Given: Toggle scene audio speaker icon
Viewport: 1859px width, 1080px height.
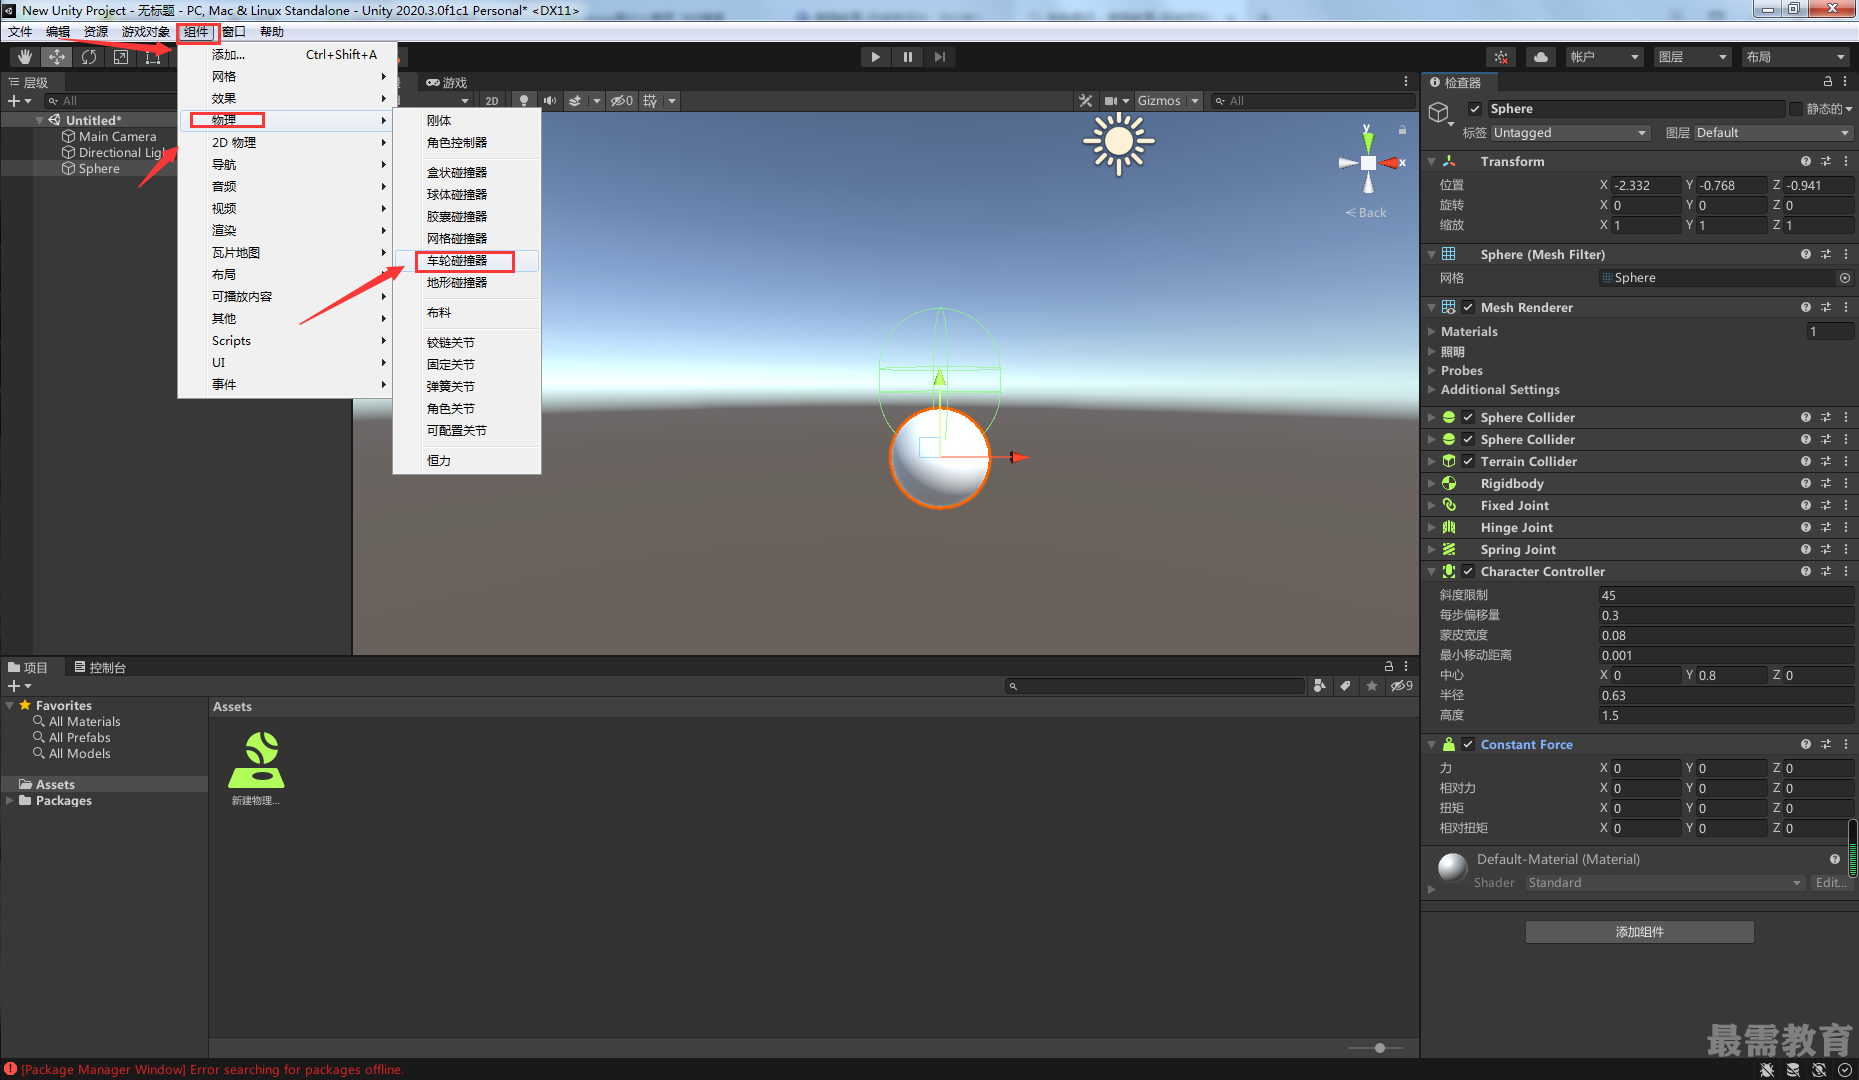Looking at the screenshot, I should pyautogui.click(x=549, y=101).
